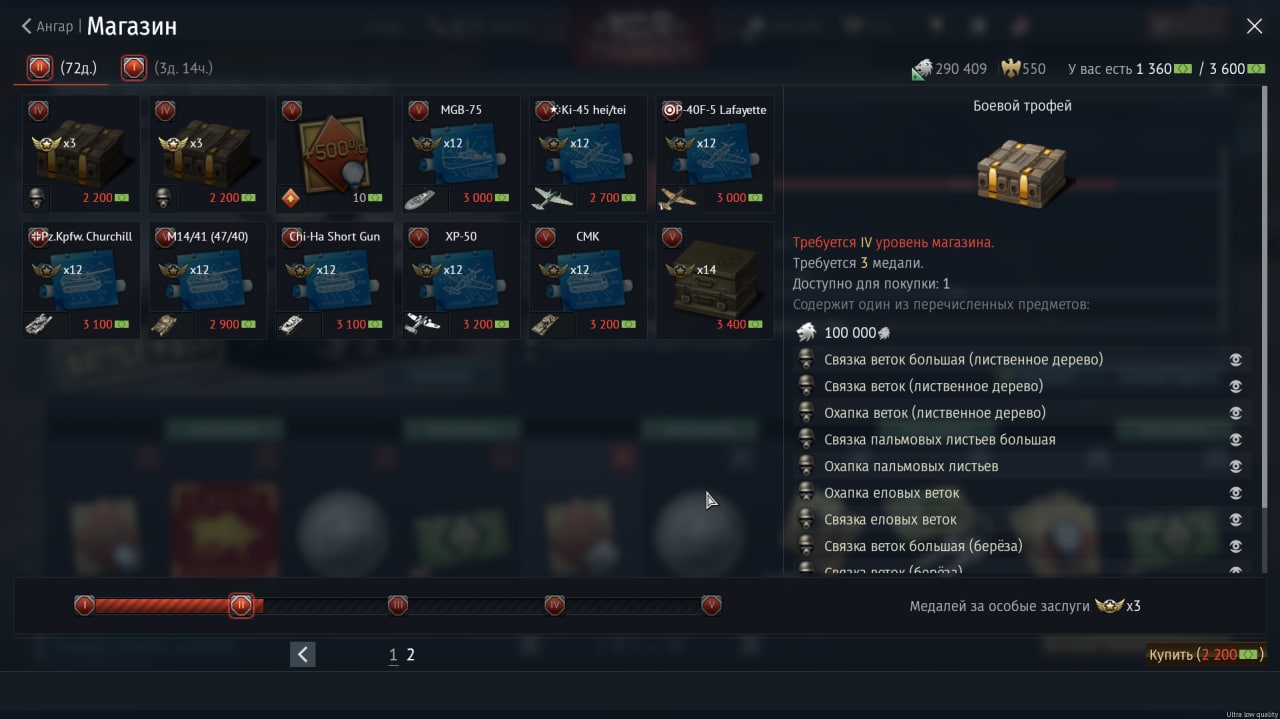Select the Ki-45 hei/tei aircraft blueprint
Screen dimensions: 1280x719
tap(588, 154)
